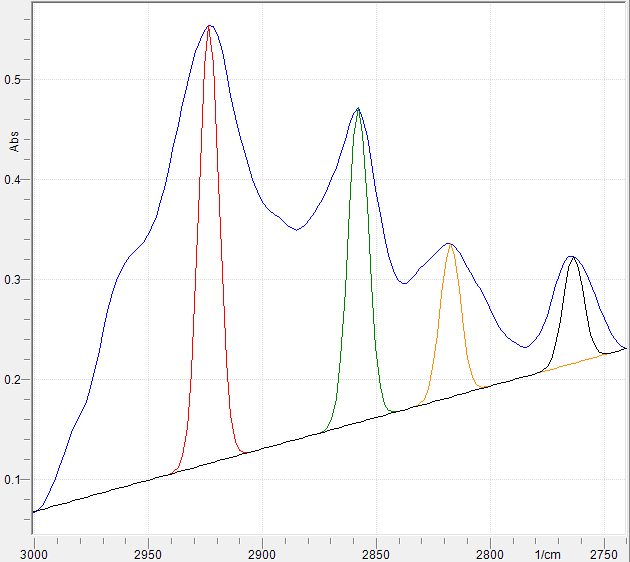The height and width of the screenshot is (562, 630).
Task: Click the blue curve shoulder near 2960
Action: [132, 255]
